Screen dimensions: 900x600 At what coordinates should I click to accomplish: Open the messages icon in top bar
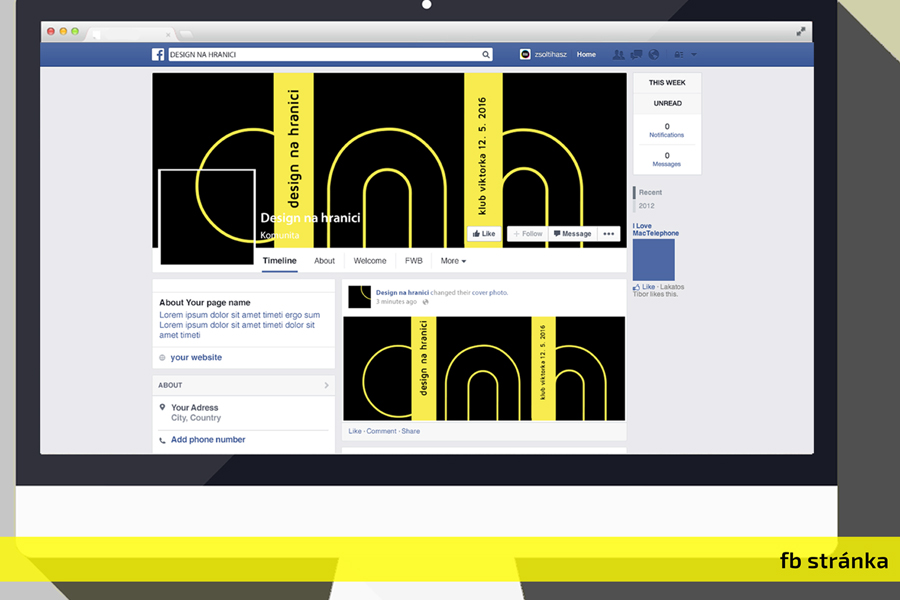636,55
